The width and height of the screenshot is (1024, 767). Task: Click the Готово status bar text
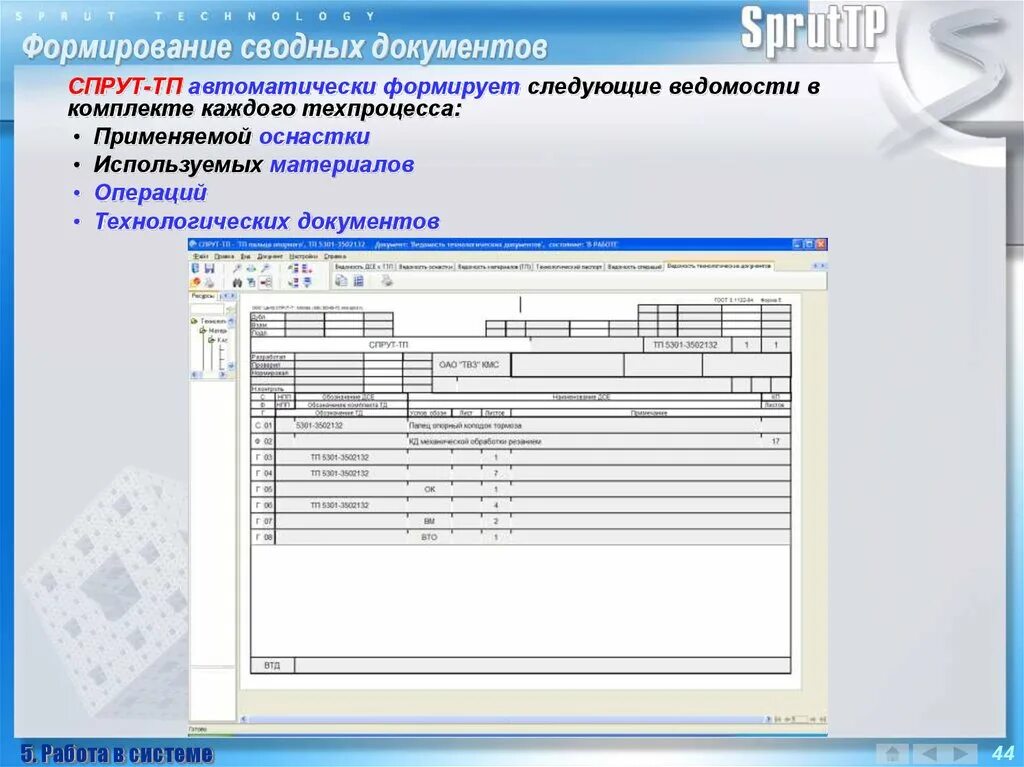click(198, 729)
